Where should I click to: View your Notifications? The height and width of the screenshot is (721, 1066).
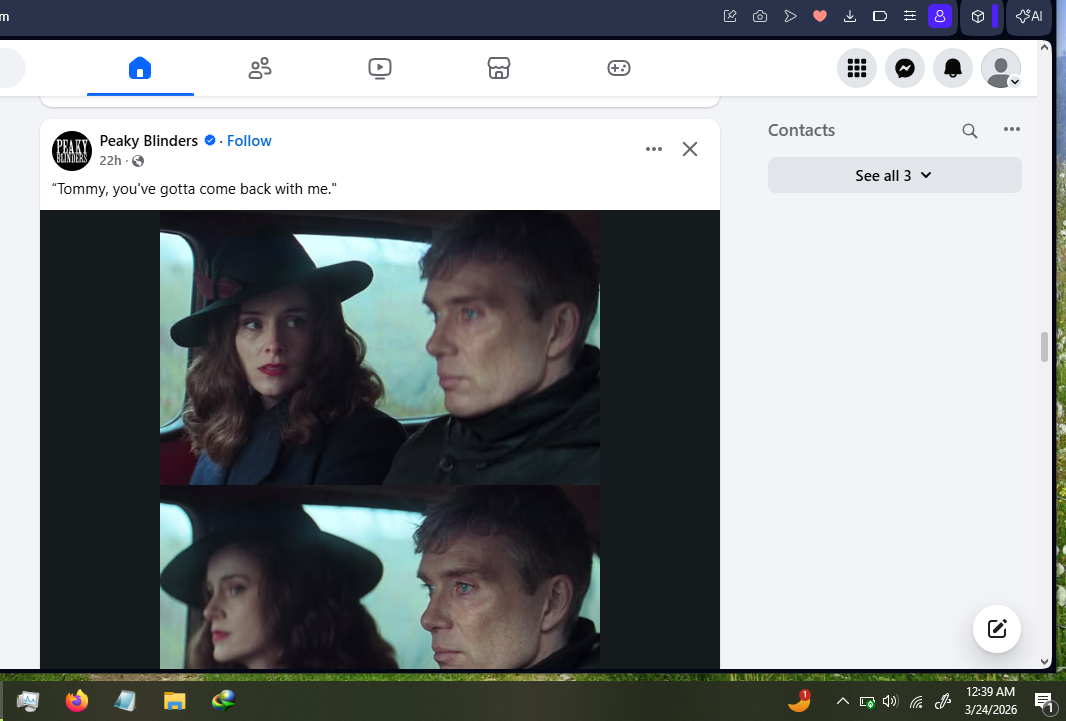[952, 68]
